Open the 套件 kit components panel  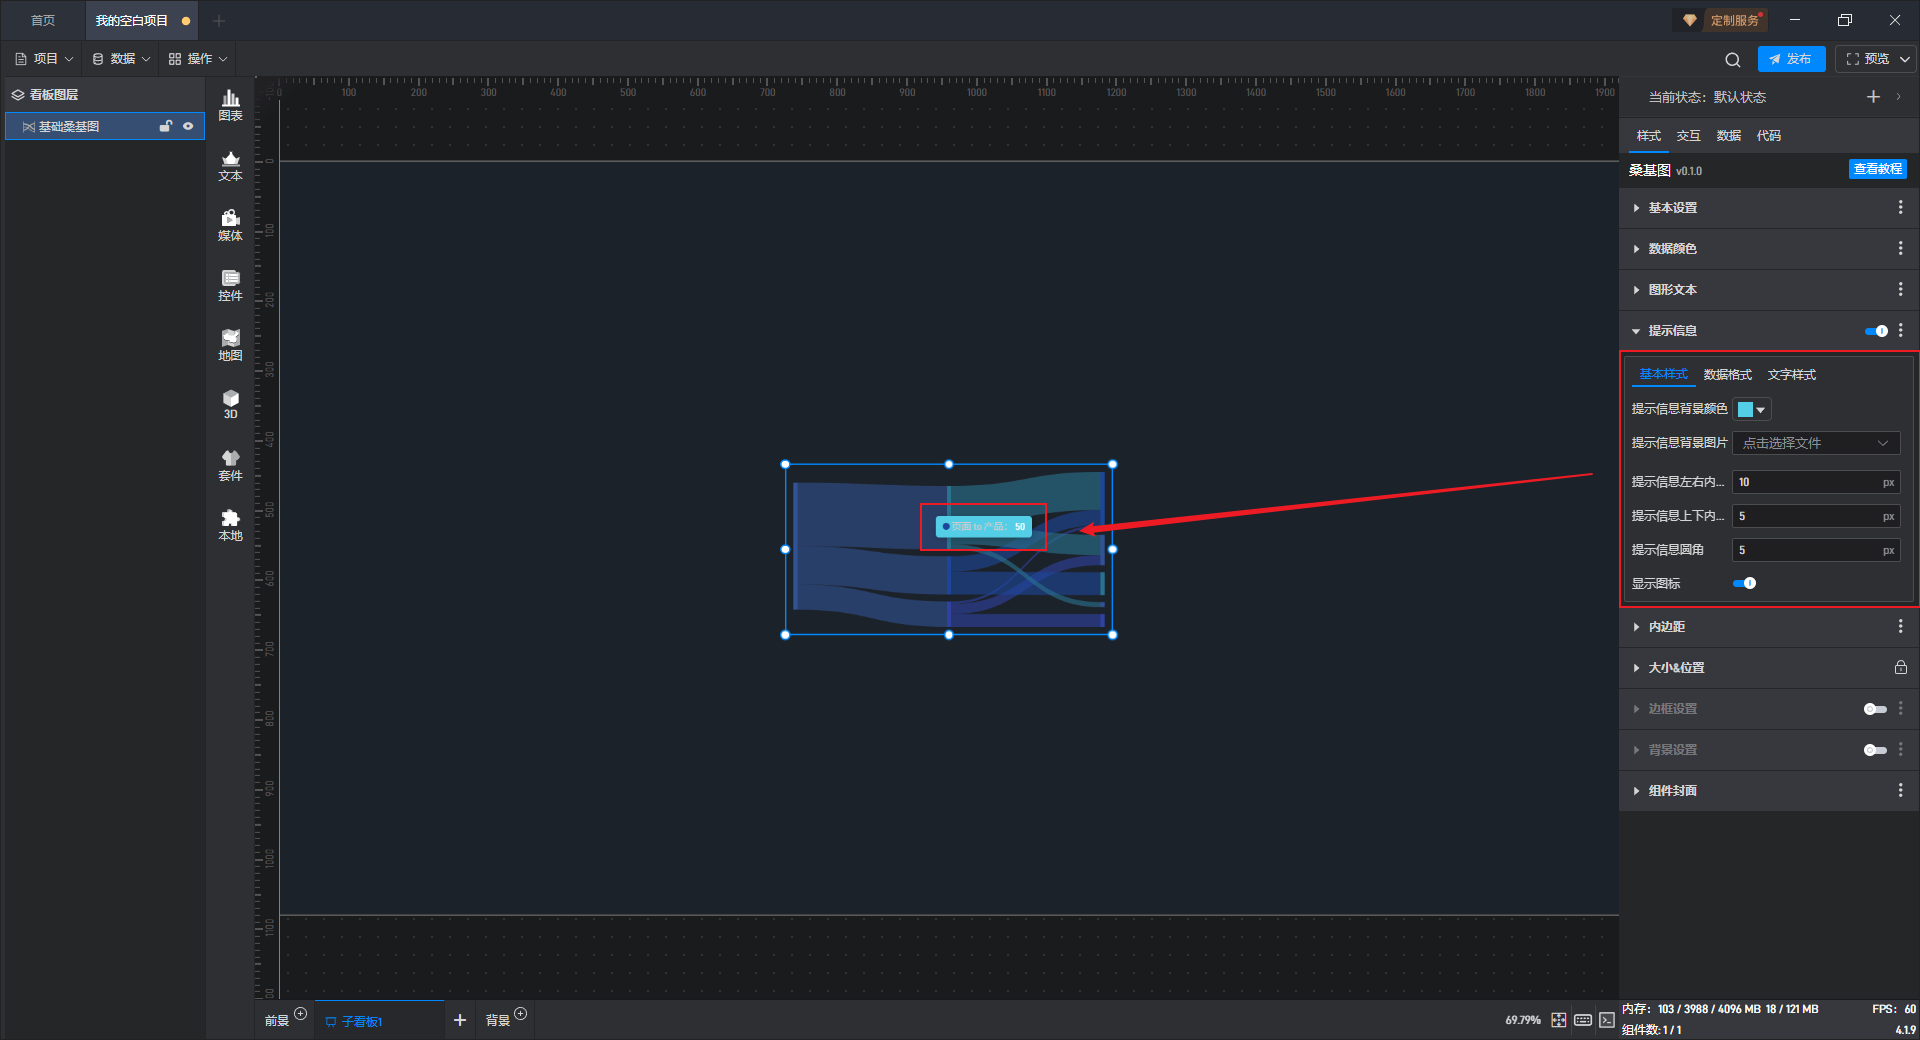click(230, 465)
